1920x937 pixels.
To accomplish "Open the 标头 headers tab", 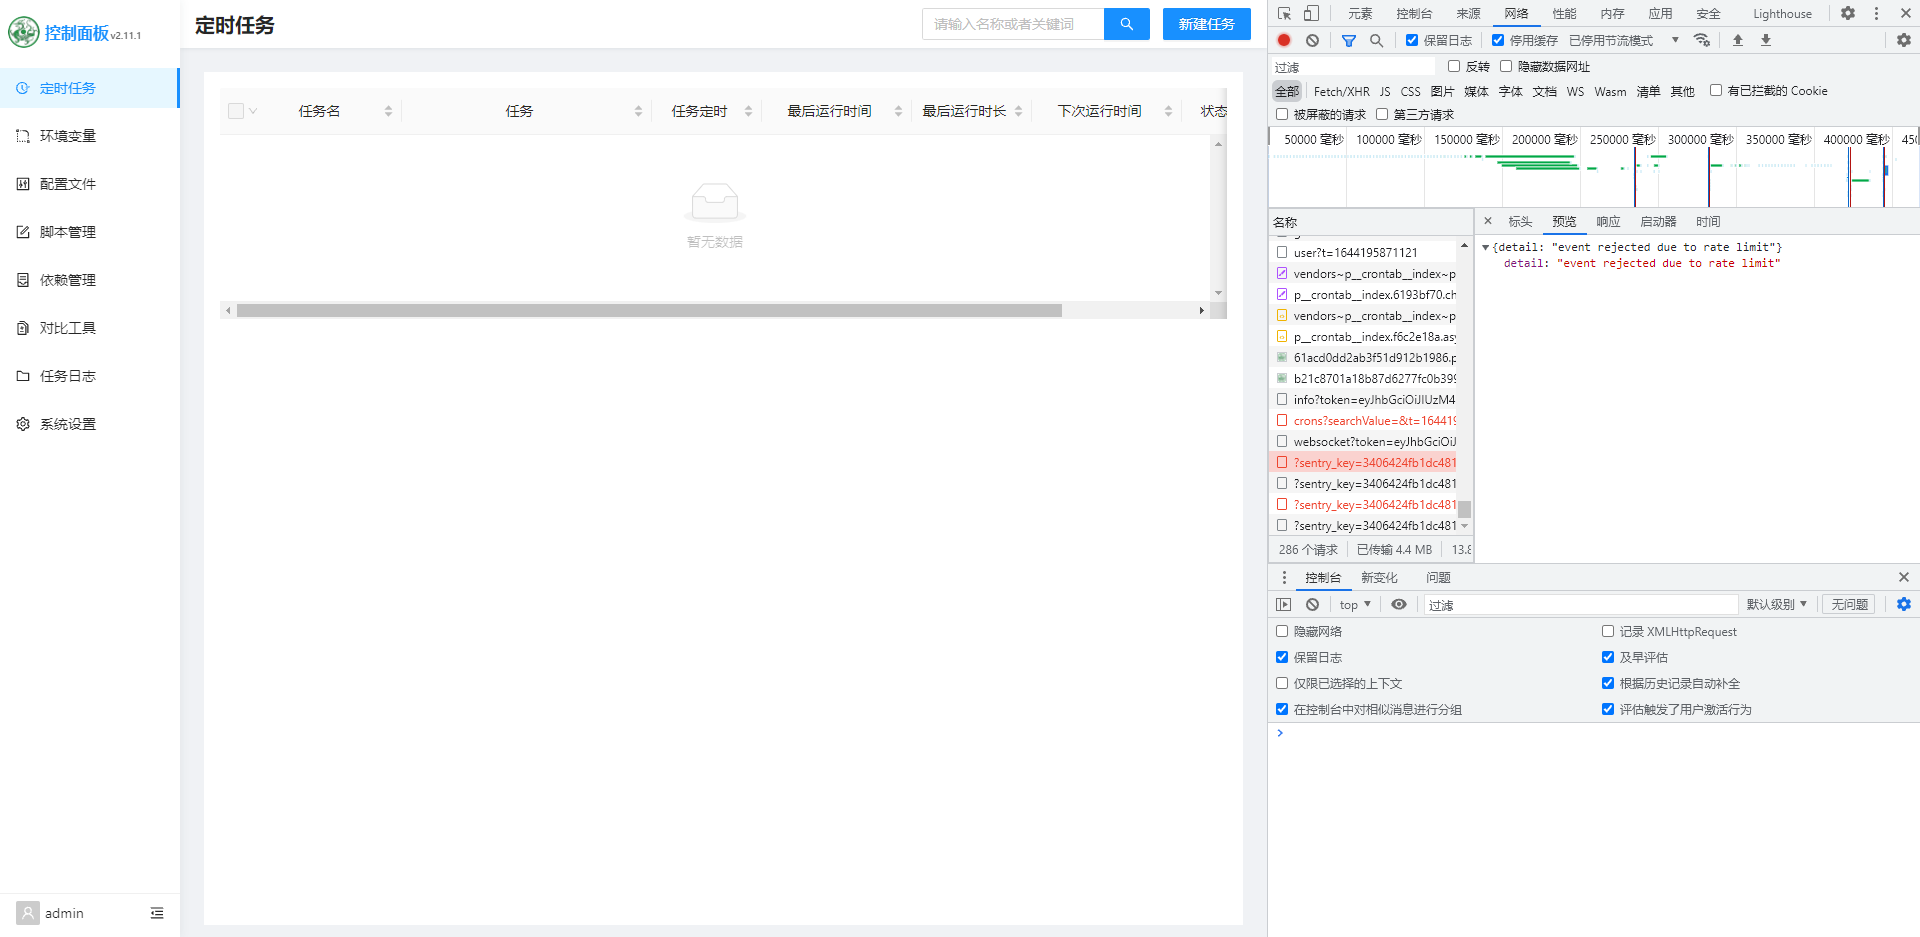I will click(1520, 221).
